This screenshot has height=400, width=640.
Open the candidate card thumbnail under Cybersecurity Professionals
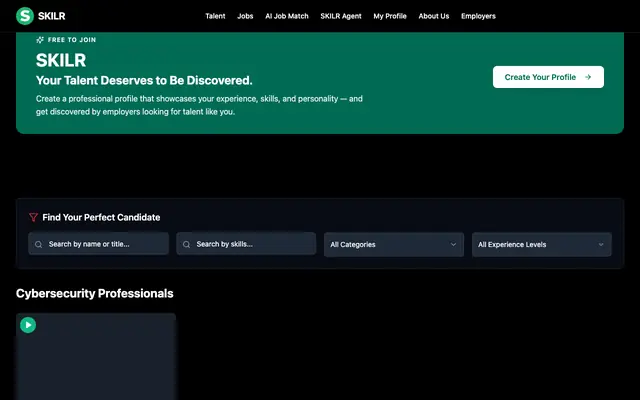click(96, 357)
